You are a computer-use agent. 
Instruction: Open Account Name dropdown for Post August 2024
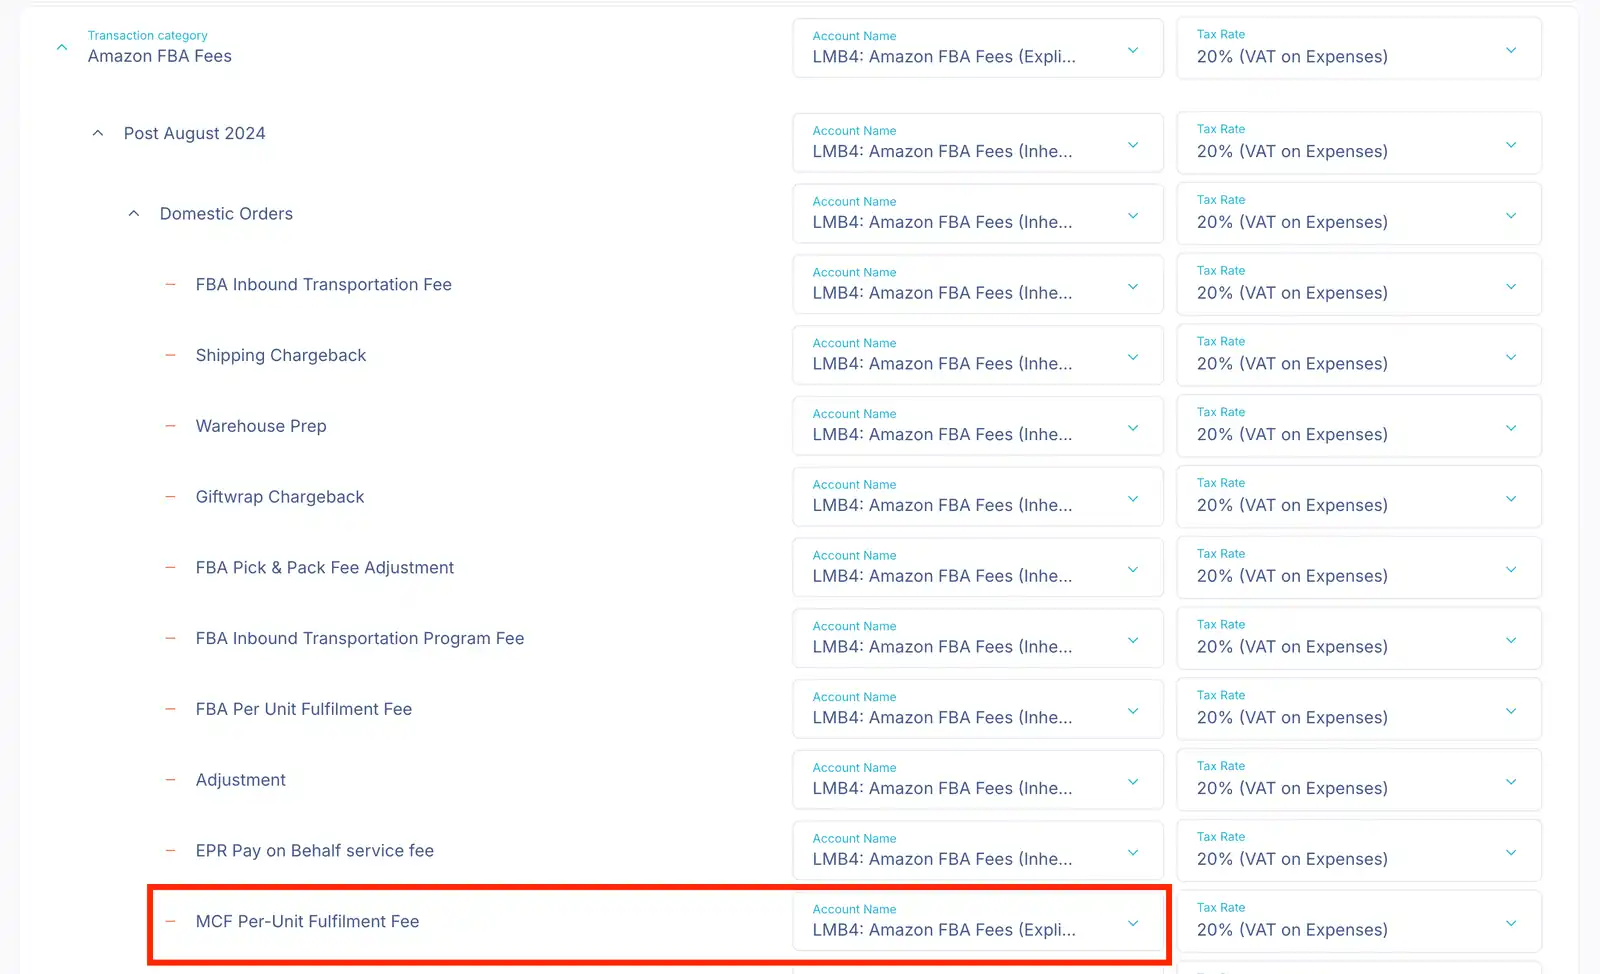978,143
